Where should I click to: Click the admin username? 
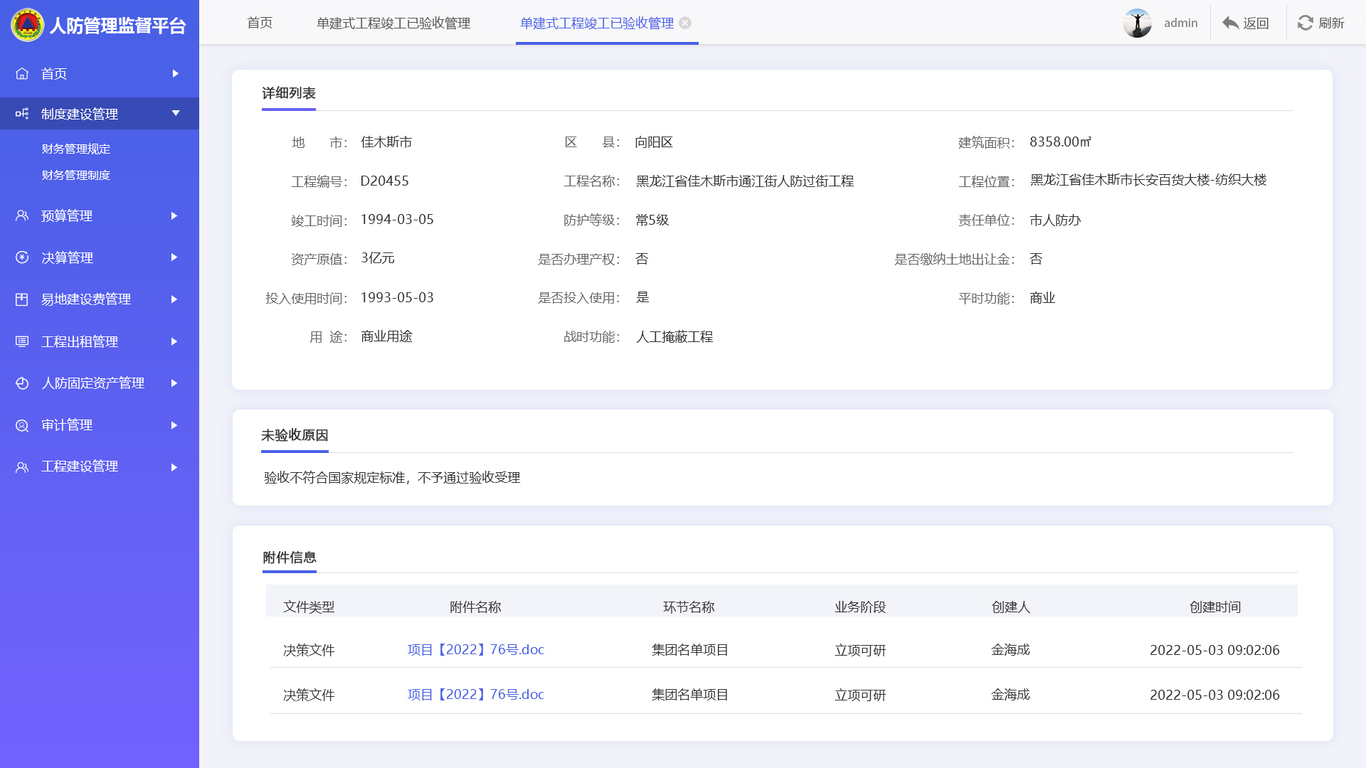pyautogui.click(x=1181, y=23)
